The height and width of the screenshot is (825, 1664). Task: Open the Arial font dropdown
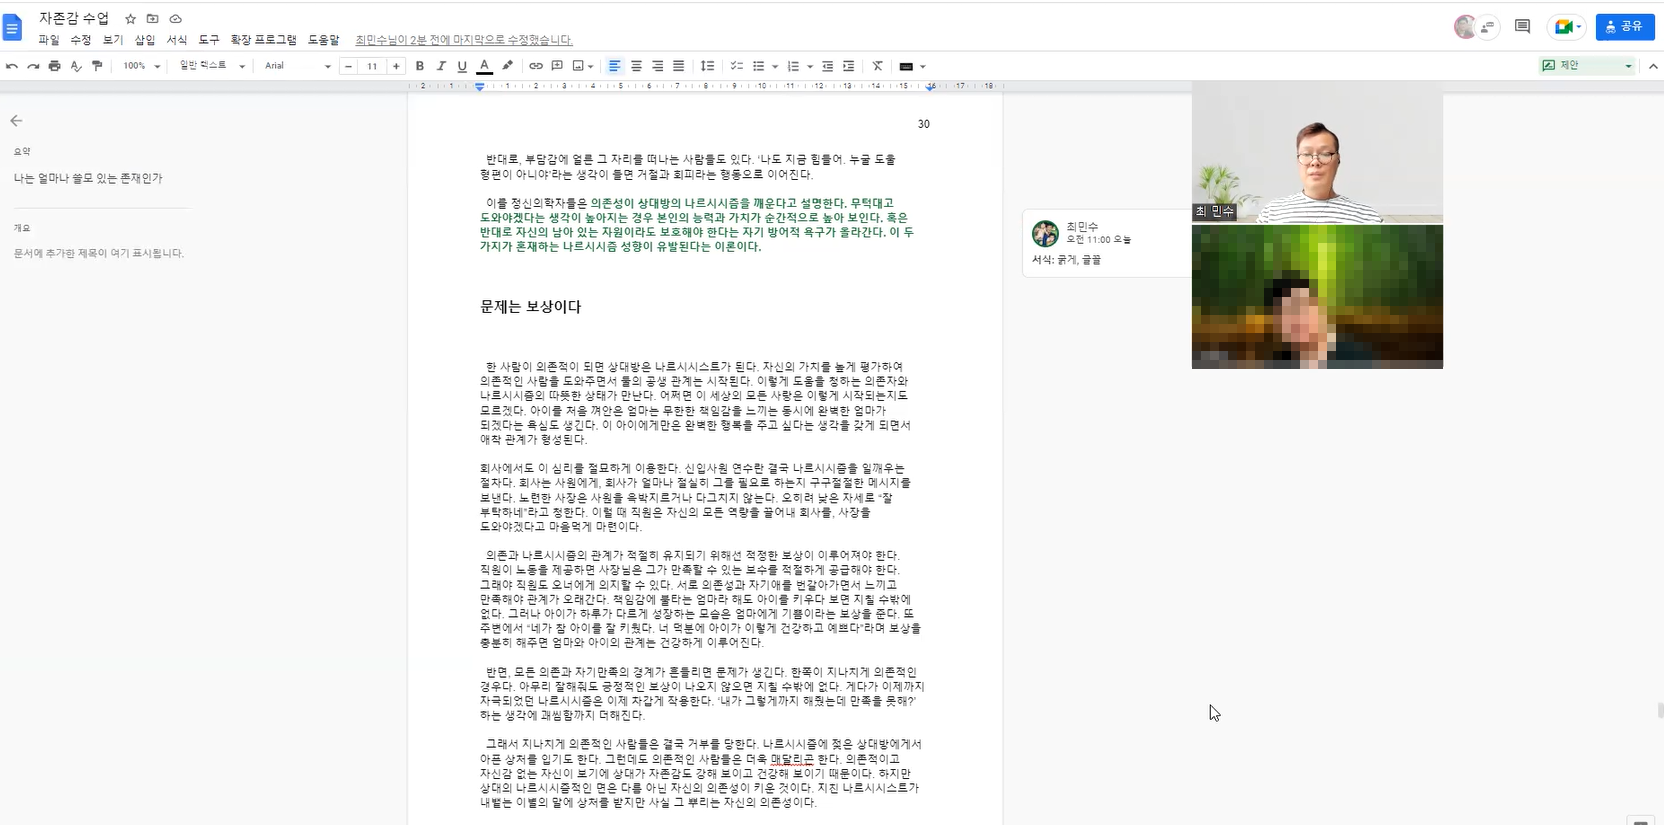click(297, 66)
